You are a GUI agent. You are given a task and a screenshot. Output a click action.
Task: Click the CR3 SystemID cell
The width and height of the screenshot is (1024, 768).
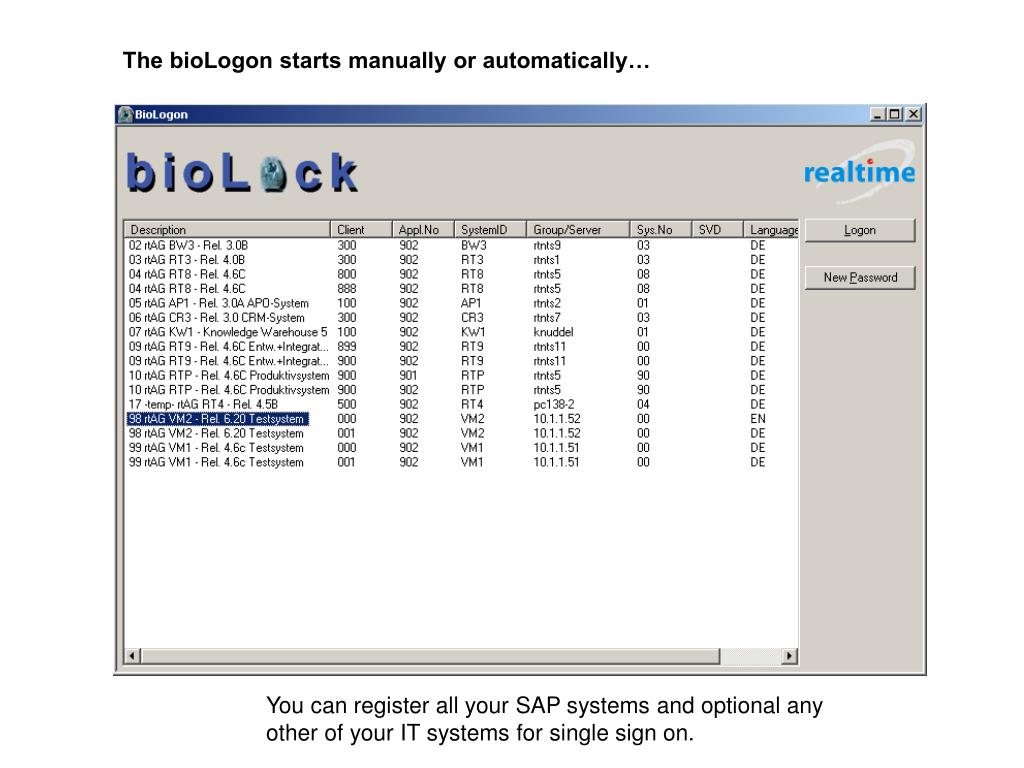pos(472,317)
